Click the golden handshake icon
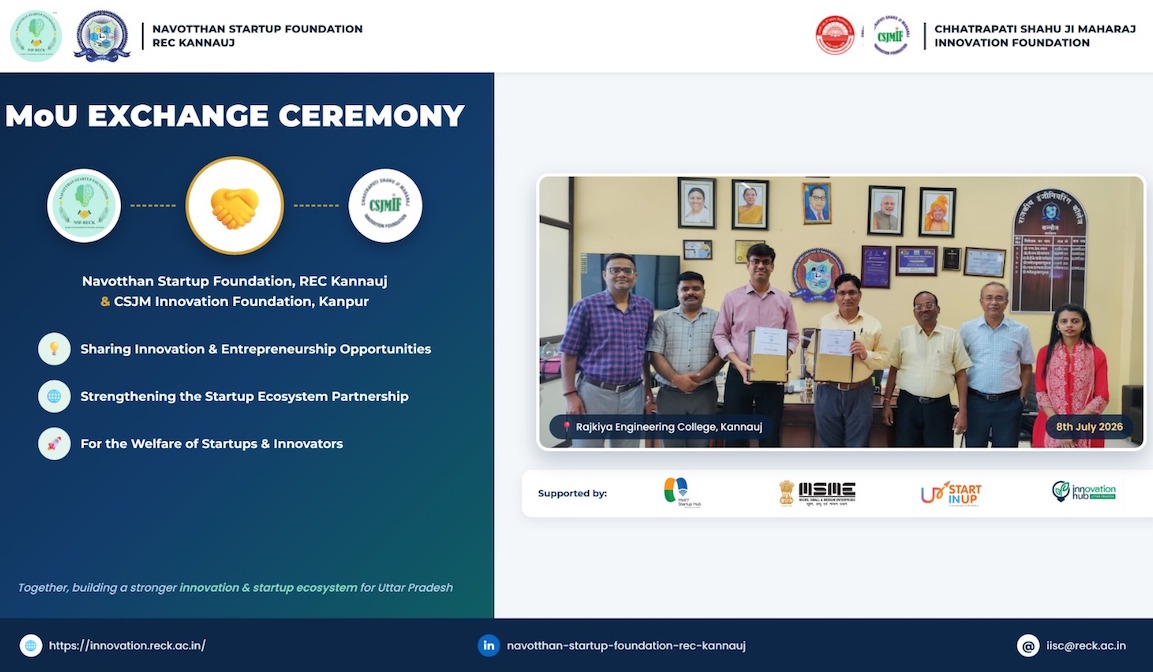The width and height of the screenshot is (1153, 672). [235, 206]
